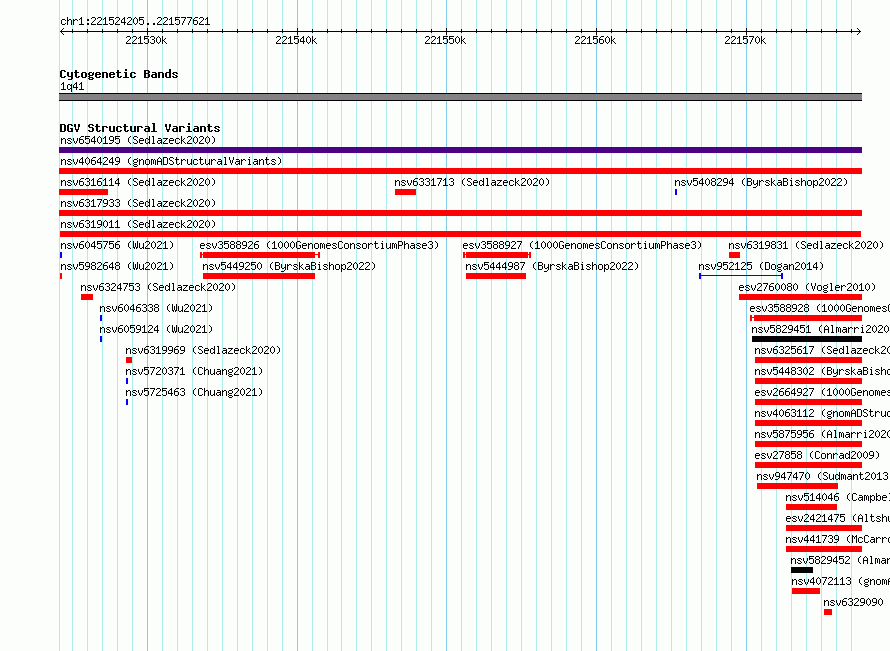
Task: Select nsv5720371 (Chuang2021) label
Action: pyautogui.click(x=194, y=371)
